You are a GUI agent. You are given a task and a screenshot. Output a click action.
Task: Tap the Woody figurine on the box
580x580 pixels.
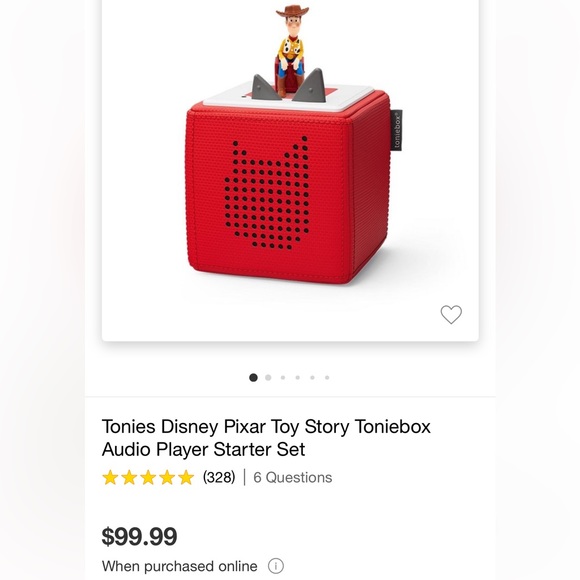pyautogui.click(x=292, y=50)
